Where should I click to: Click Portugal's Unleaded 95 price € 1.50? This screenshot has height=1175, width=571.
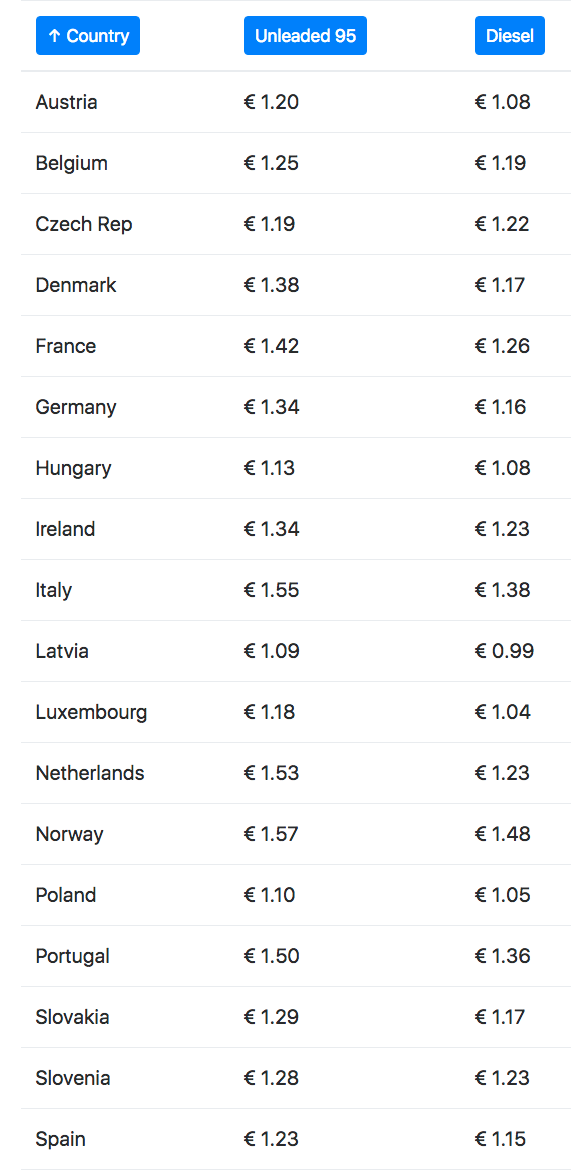[271, 956]
